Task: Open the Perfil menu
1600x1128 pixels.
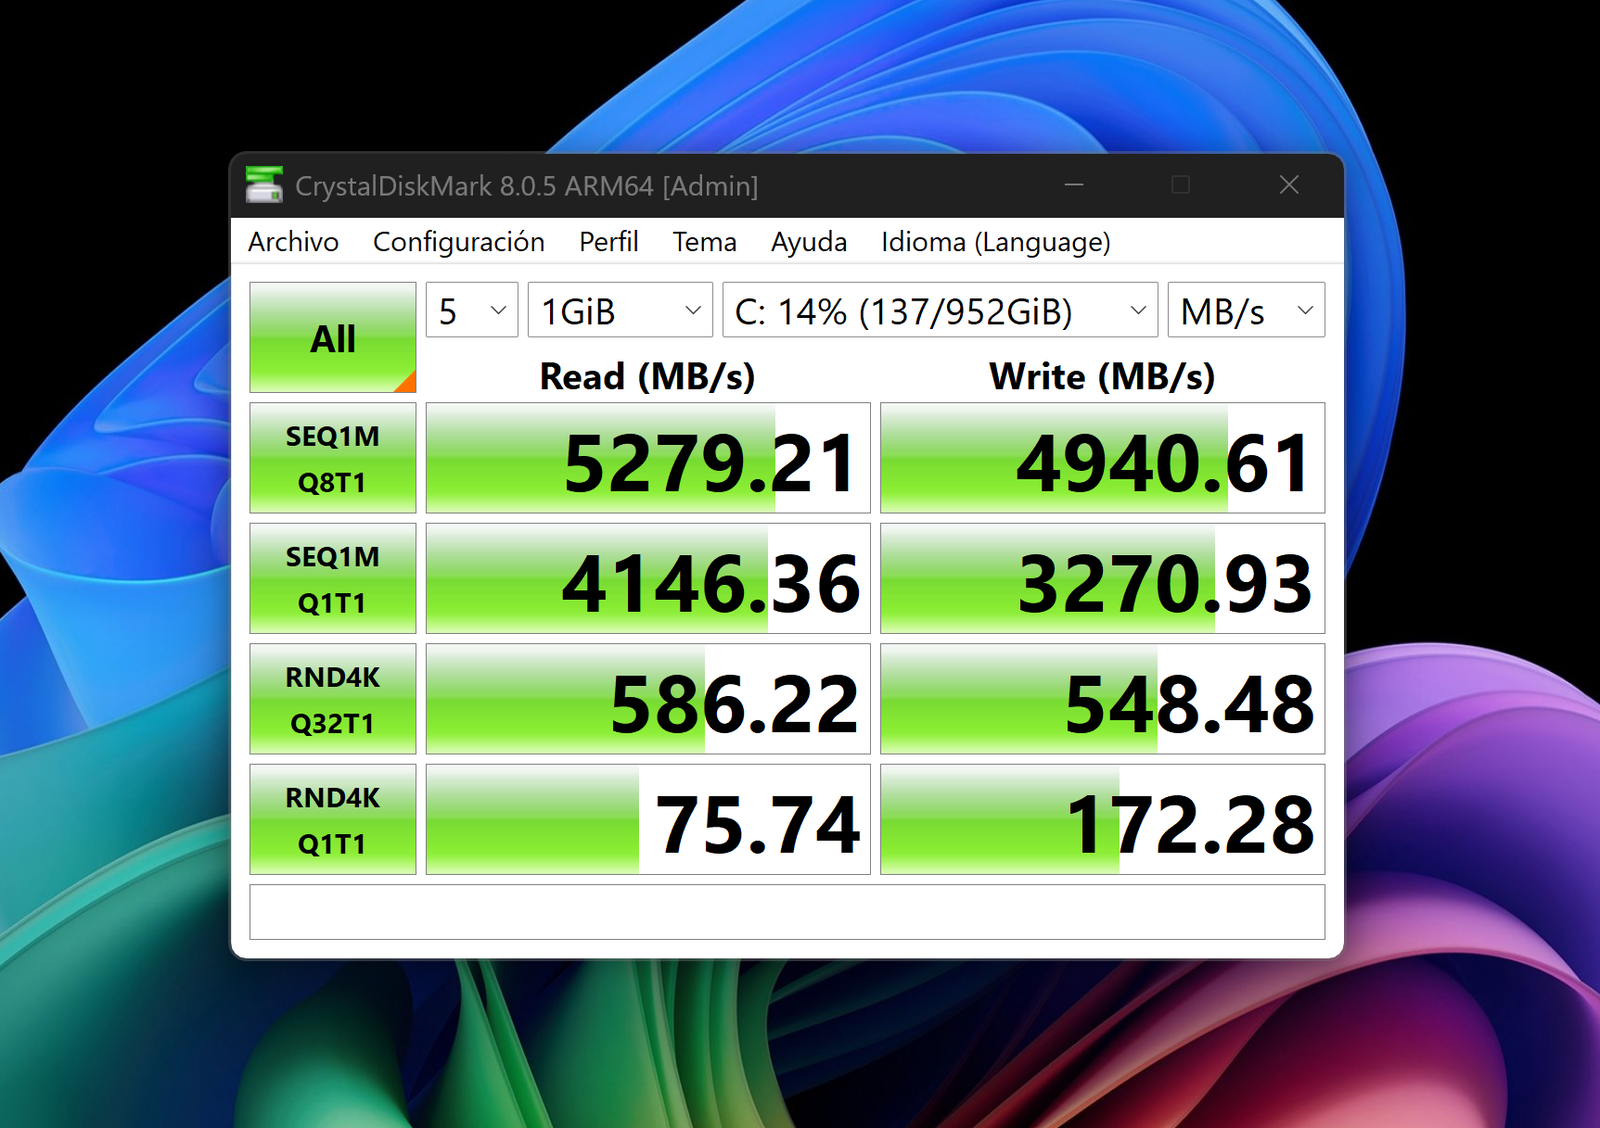Action: [x=608, y=242]
